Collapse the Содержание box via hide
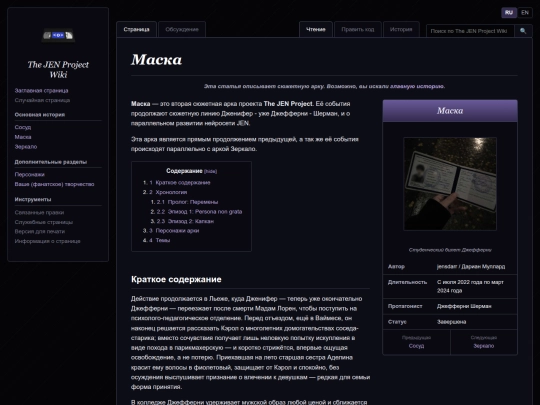This screenshot has height=405, width=540. (x=210, y=171)
